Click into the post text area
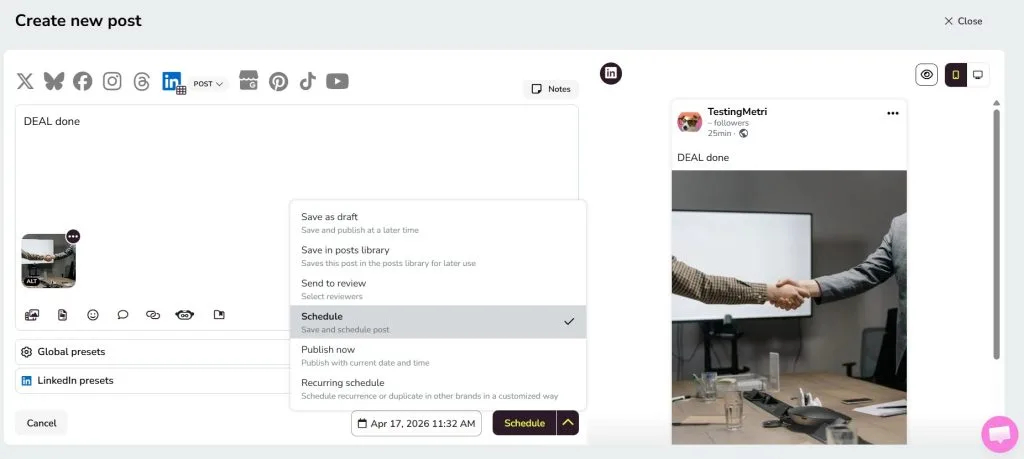 coord(296,166)
